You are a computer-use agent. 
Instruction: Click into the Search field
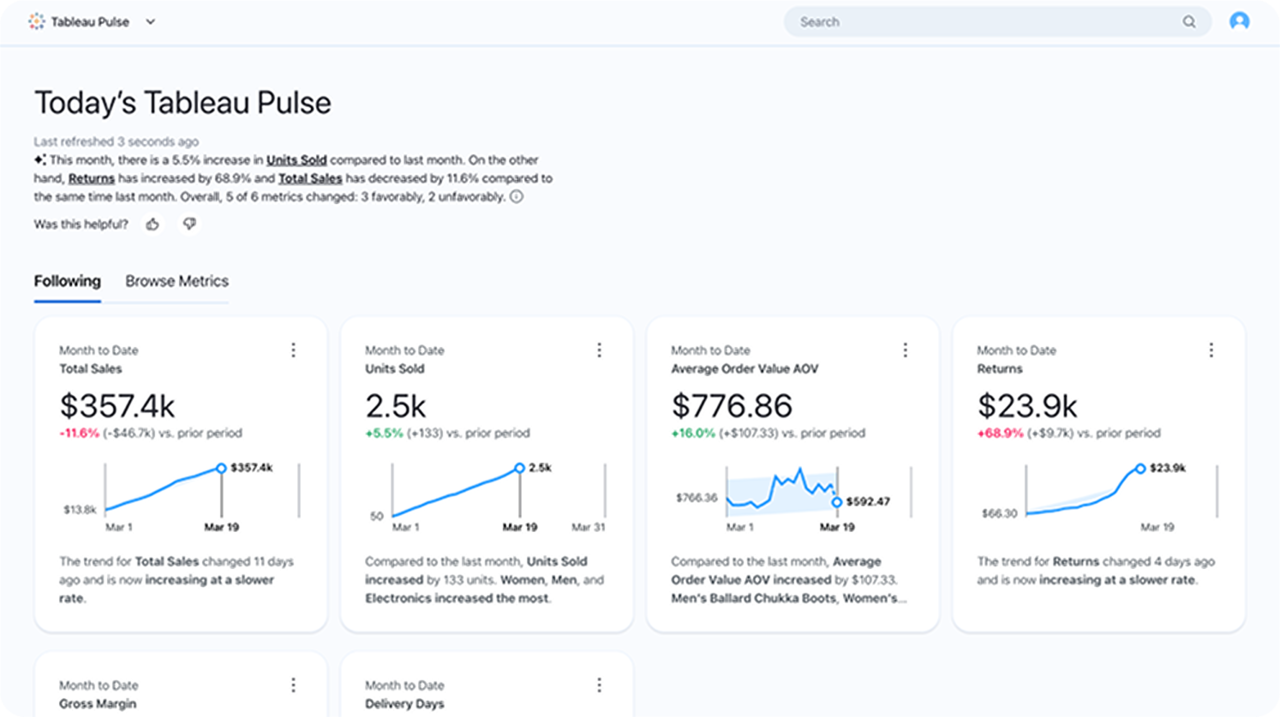(x=997, y=22)
